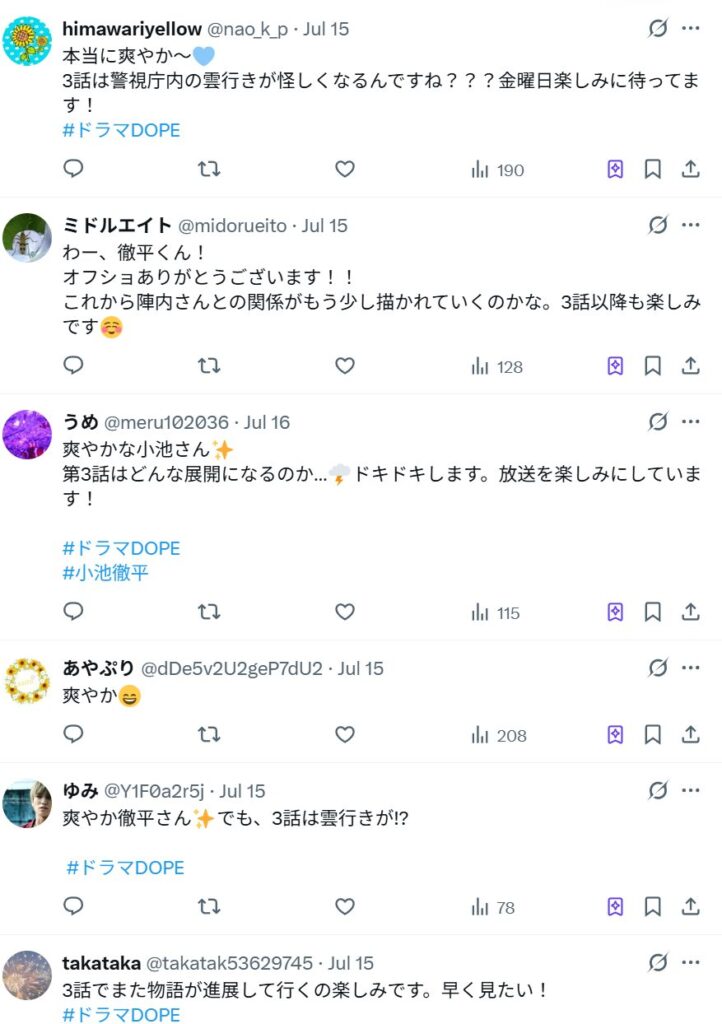Share himawariyellow's tweet

690,170
